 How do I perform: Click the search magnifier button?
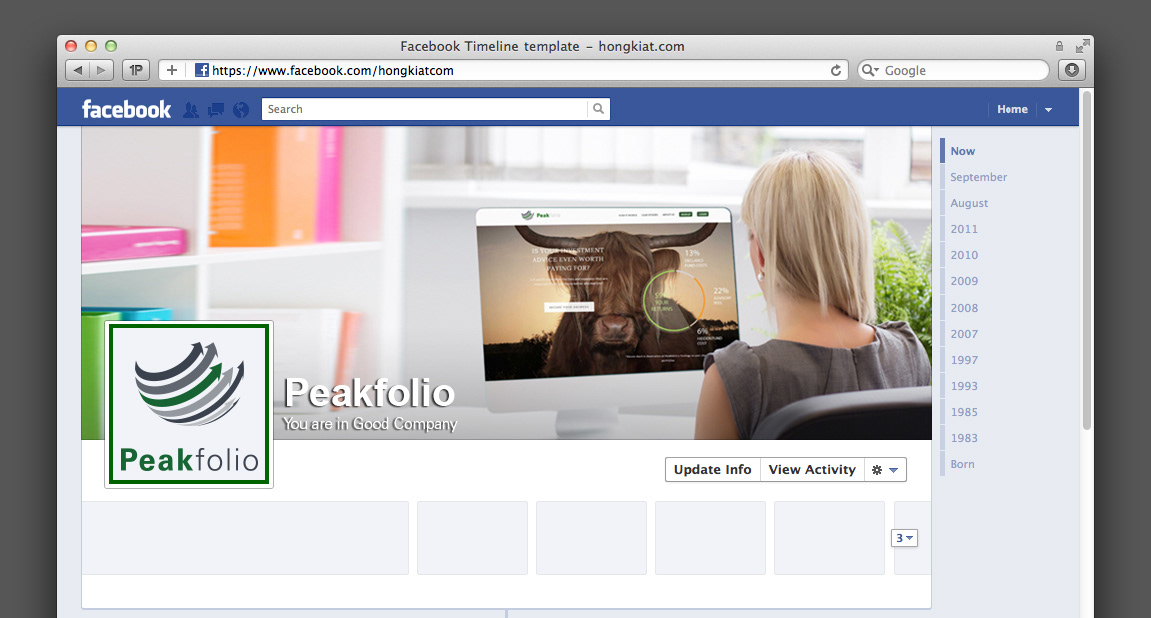tap(598, 109)
